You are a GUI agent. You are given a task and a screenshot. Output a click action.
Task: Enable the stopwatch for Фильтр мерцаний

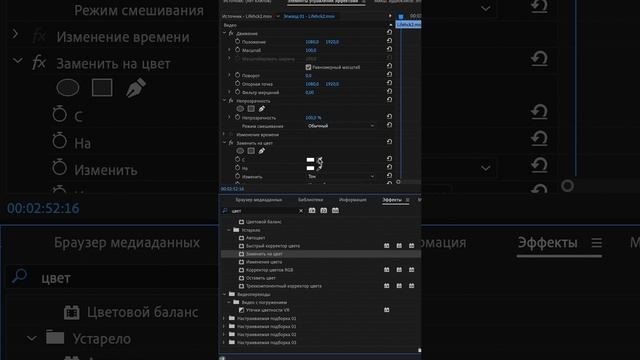coord(238,92)
